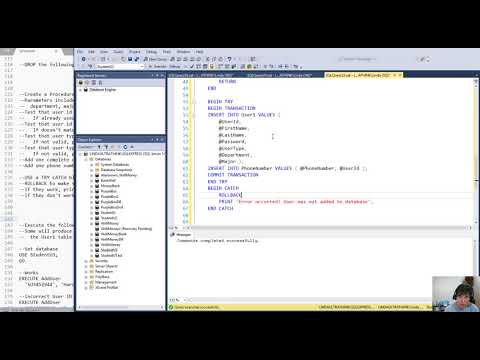
Task: Open the Query menu
Action: click(118, 52)
